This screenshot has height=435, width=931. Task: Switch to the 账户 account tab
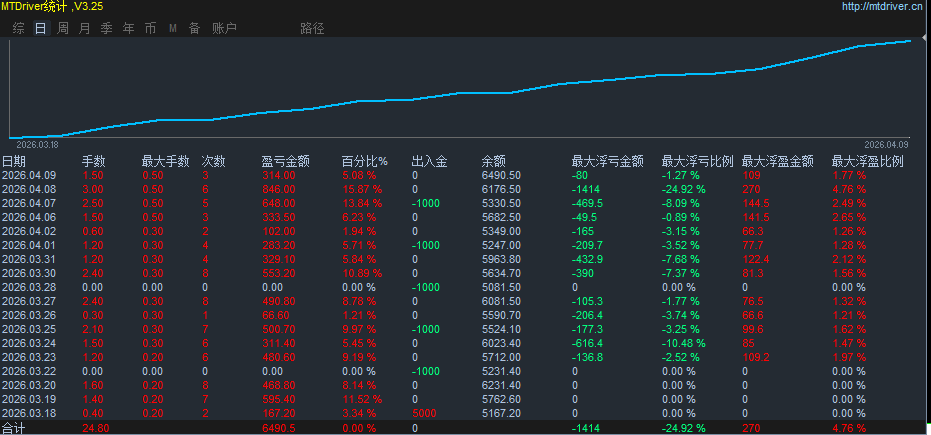224,28
